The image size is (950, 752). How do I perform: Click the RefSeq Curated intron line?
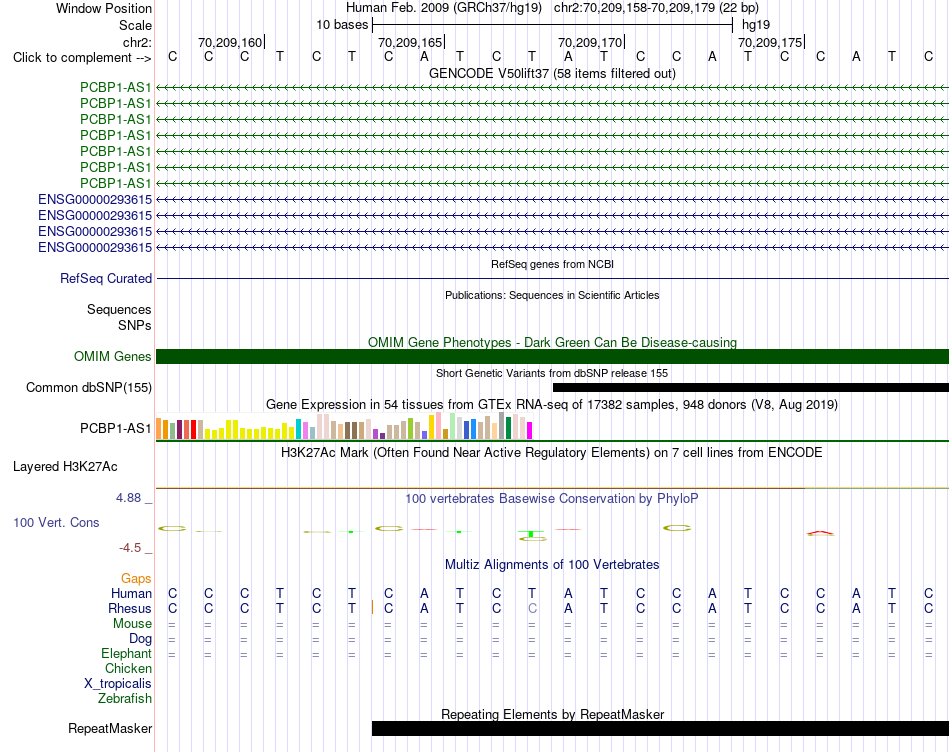[552, 278]
